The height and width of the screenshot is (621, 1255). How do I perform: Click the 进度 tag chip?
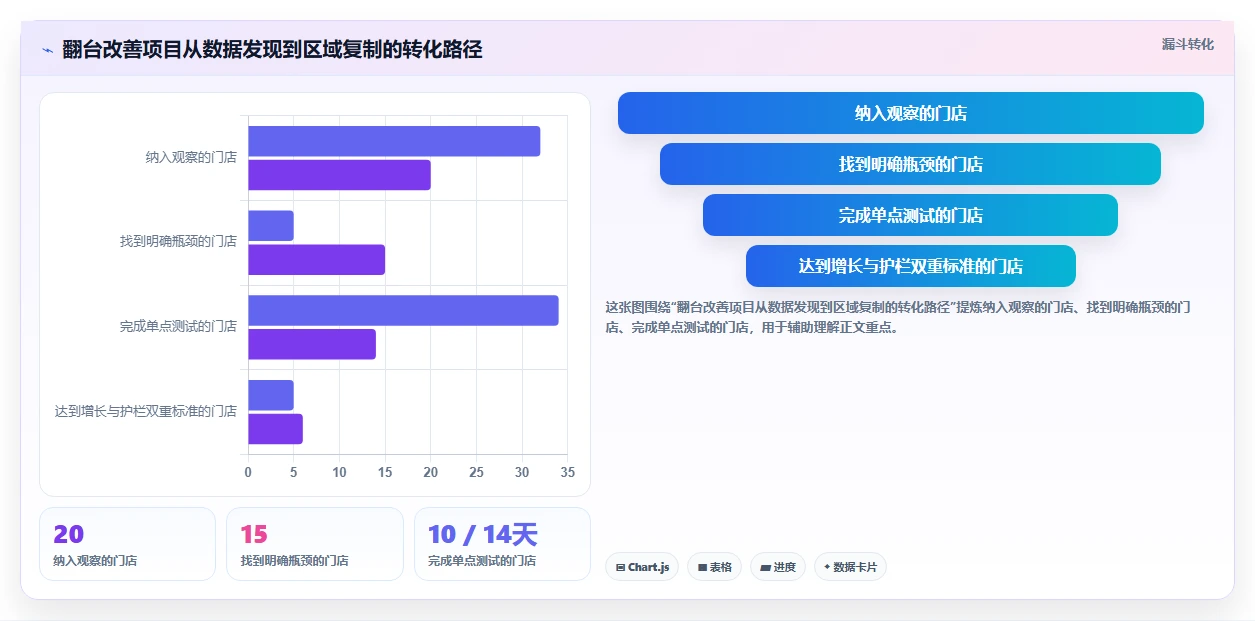[777, 567]
